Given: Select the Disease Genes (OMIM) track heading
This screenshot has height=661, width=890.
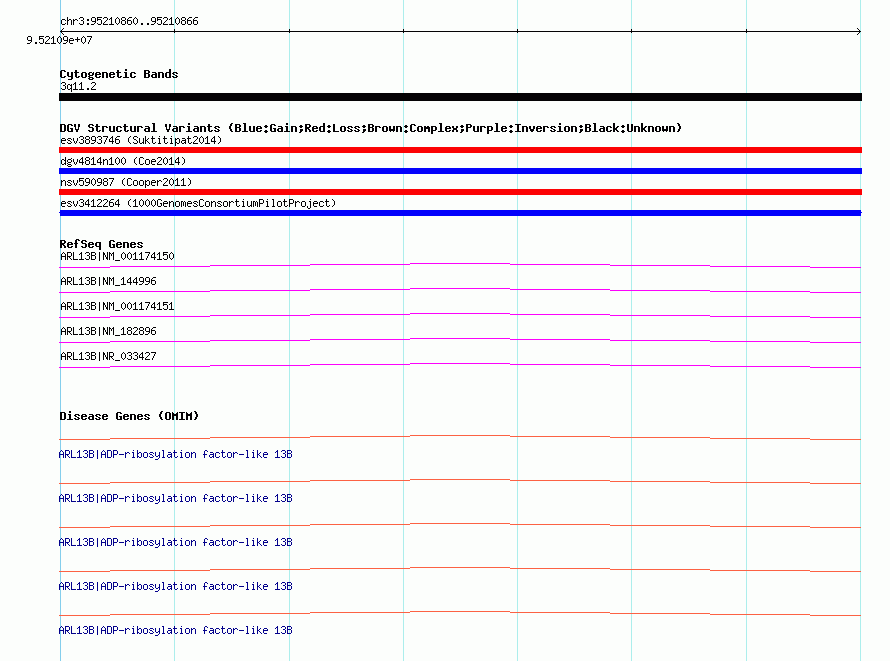Looking at the screenshot, I should coord(129,416).
